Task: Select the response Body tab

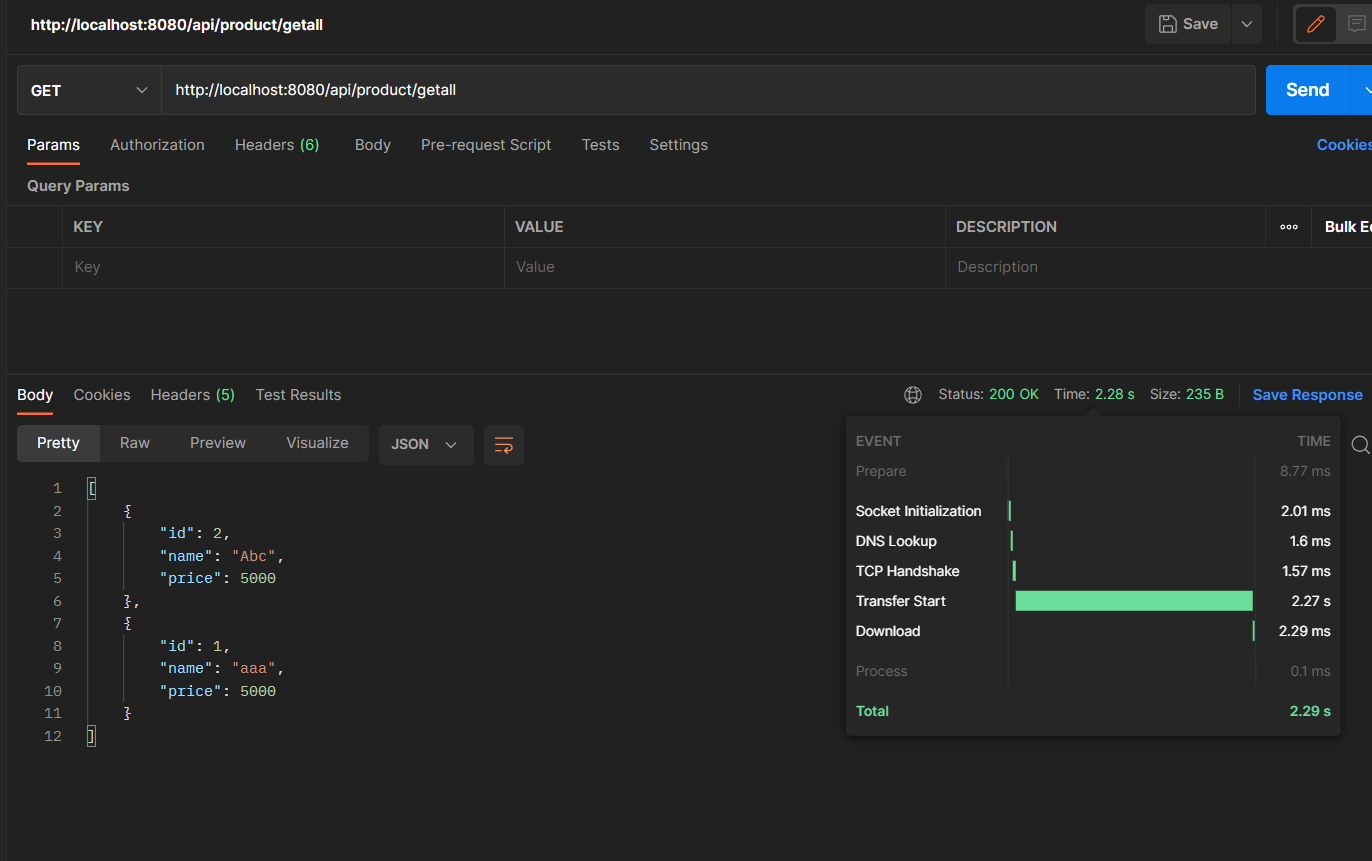Action: click(x=35, y=395)
